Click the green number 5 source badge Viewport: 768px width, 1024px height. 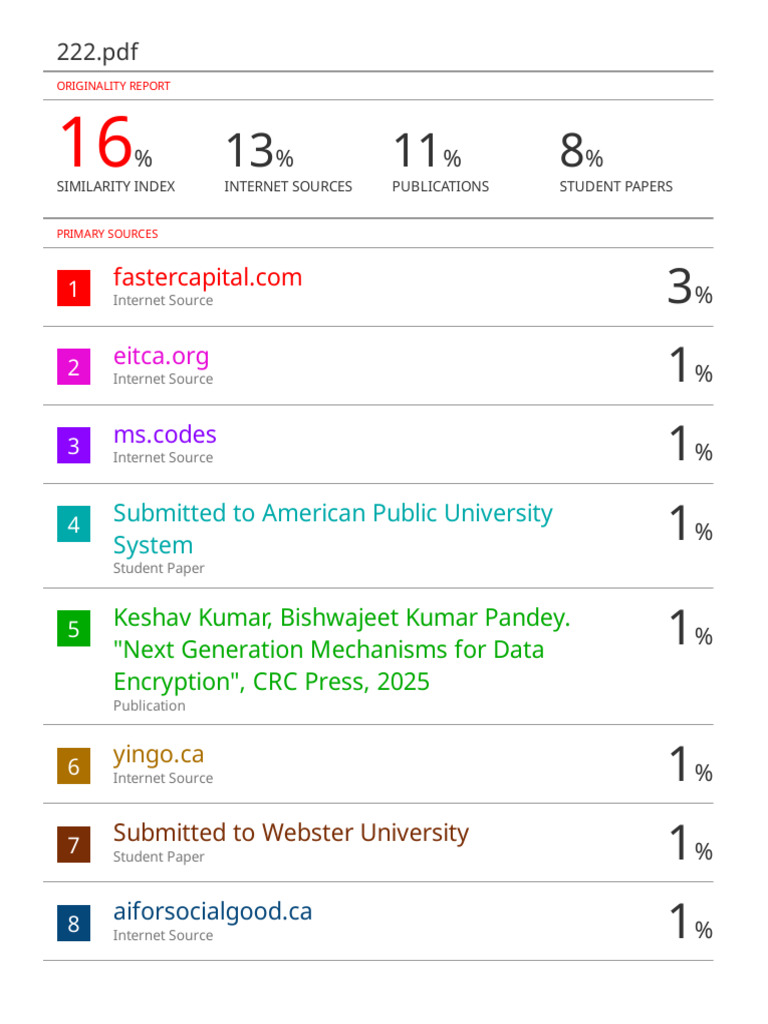(73, 629)
